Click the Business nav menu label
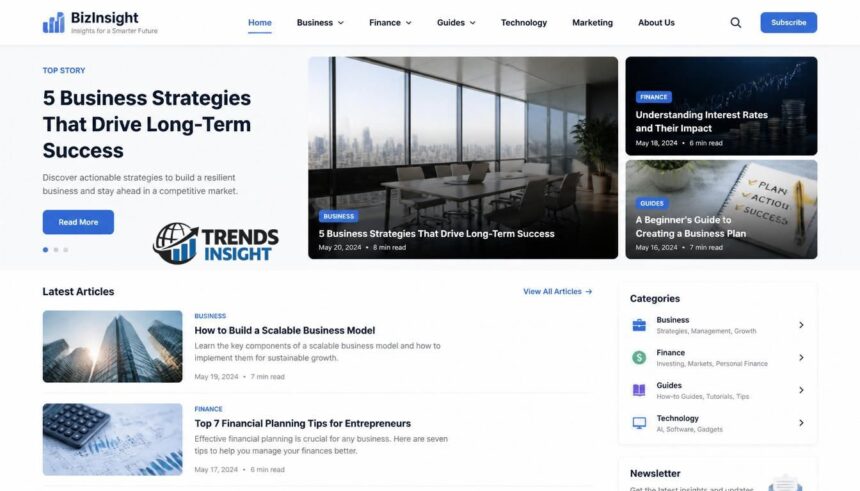Image resolution: width=860 pixels, height=491 pixels. [315, 22]
